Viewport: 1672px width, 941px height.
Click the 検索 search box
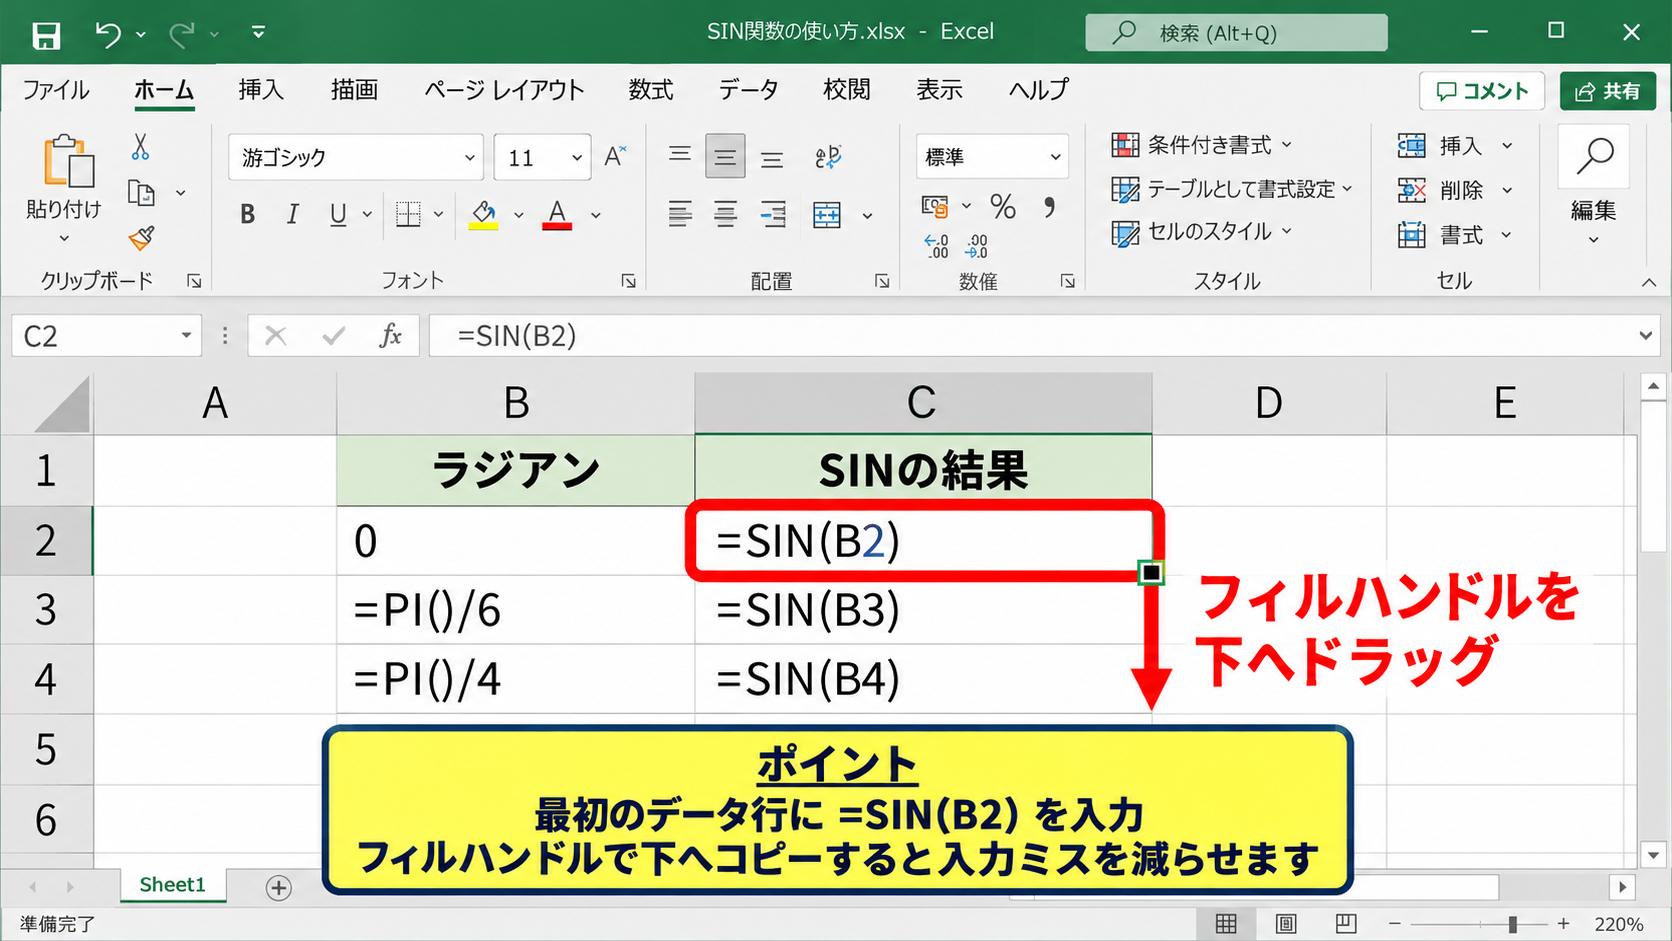pos(1237,33)
